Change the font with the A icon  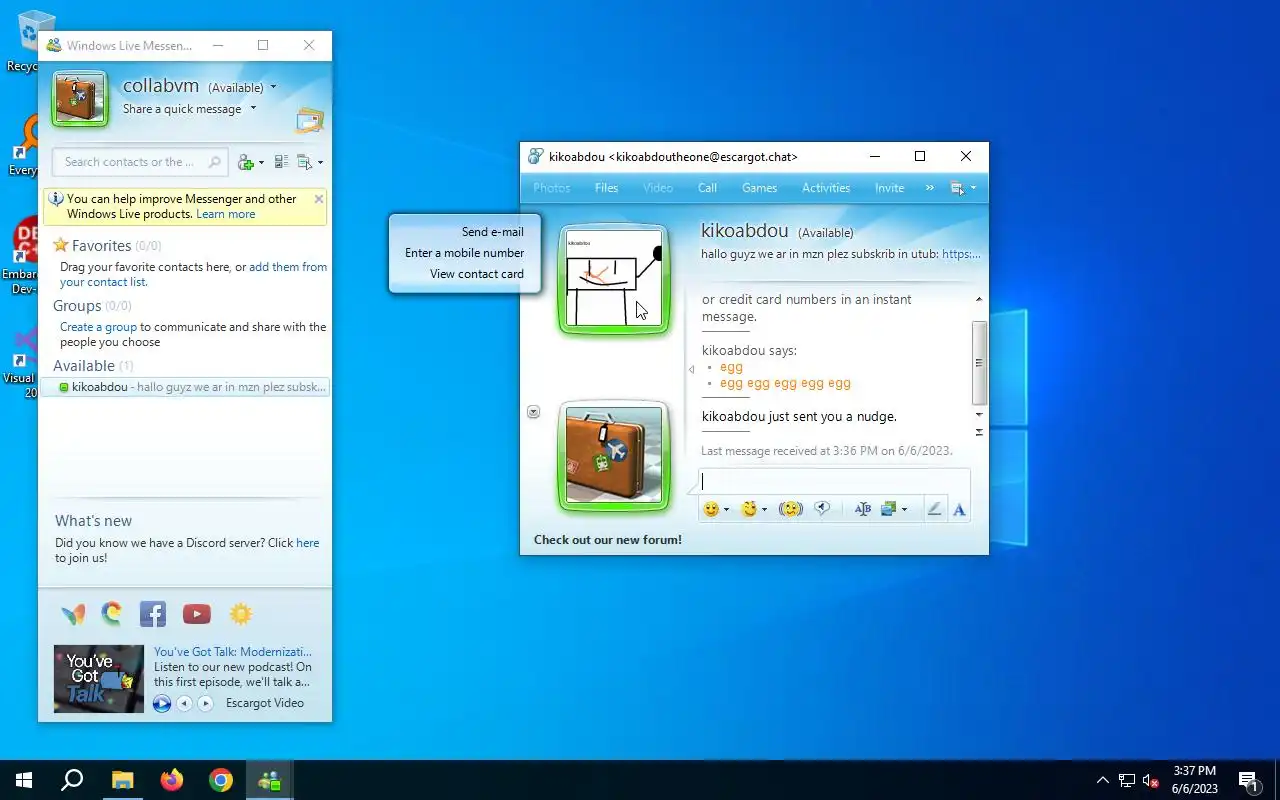click(959, 509)
